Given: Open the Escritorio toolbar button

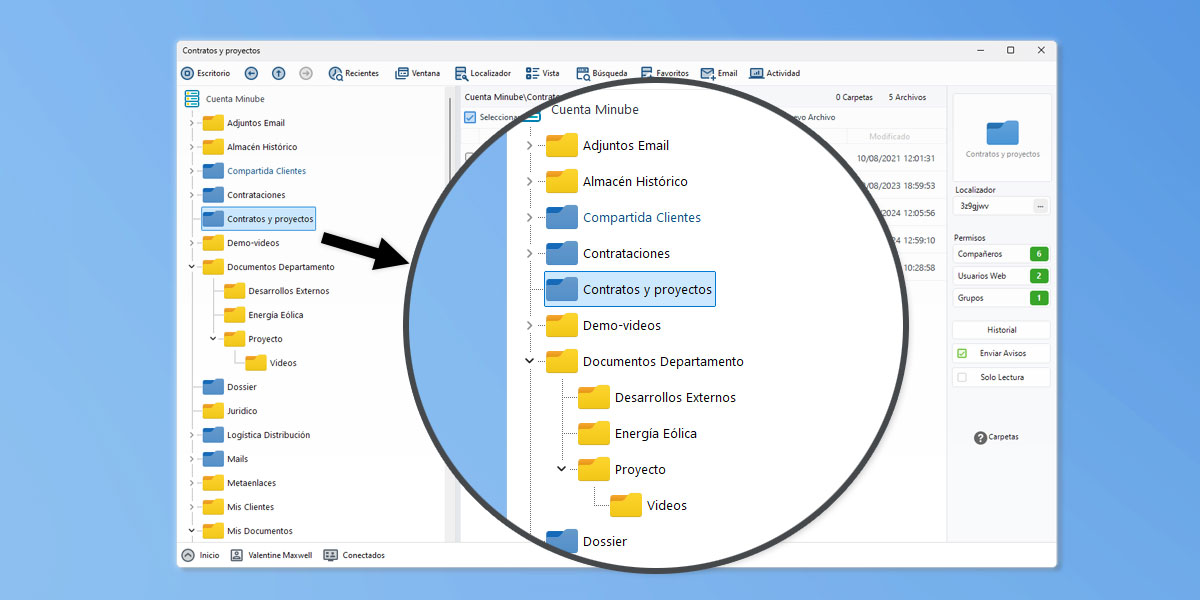Looking at the screenshot, I should tap(205, 73).
